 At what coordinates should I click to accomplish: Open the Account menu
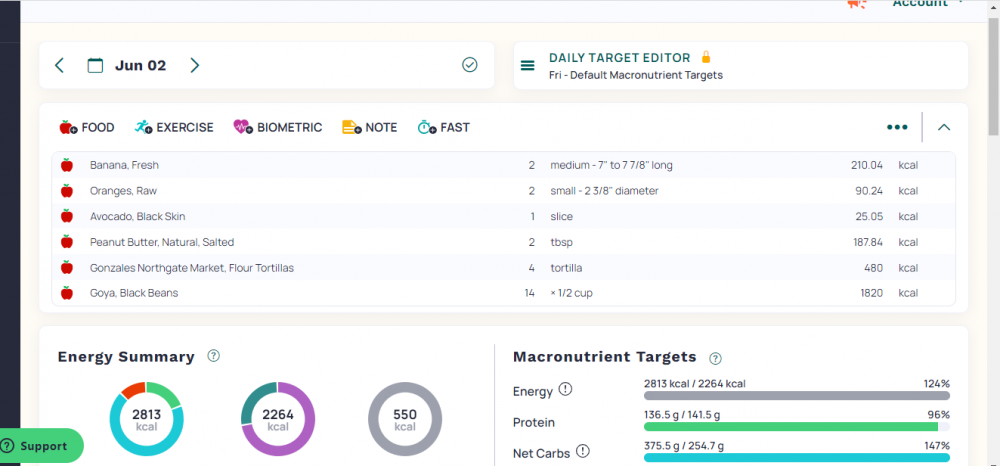(x=929, y=4)
